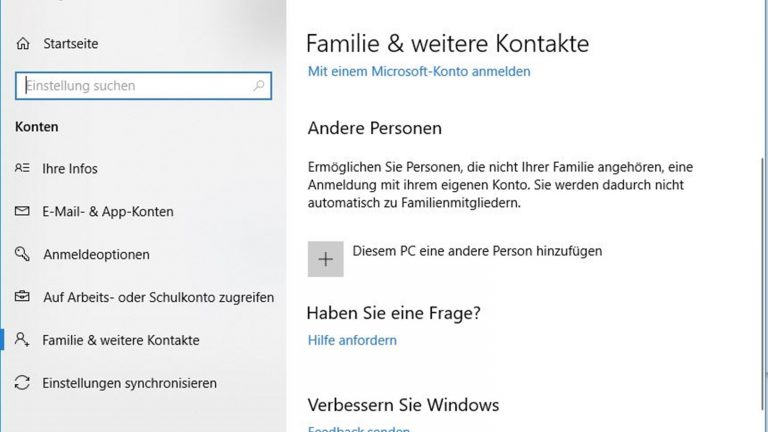Click the Anmeldeoptionen key icon
Image resolution: width=768 pixels, height=432 pixels.
pos(23,255)
